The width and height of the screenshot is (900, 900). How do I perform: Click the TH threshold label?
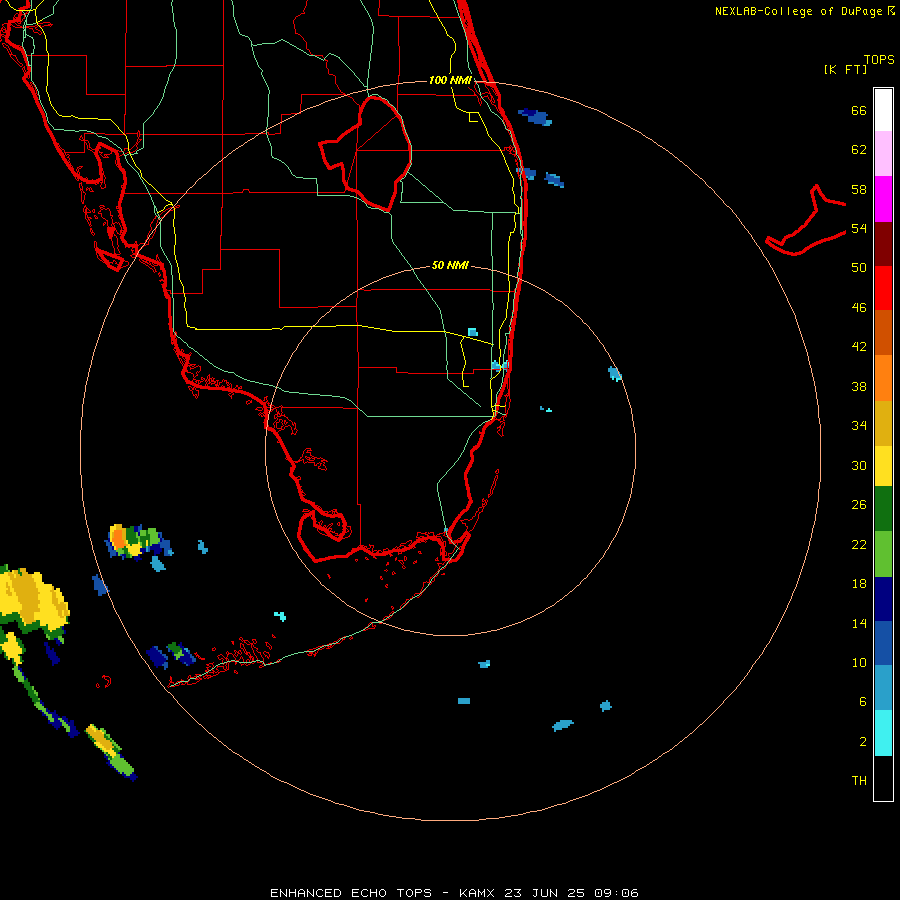(859, 780)
